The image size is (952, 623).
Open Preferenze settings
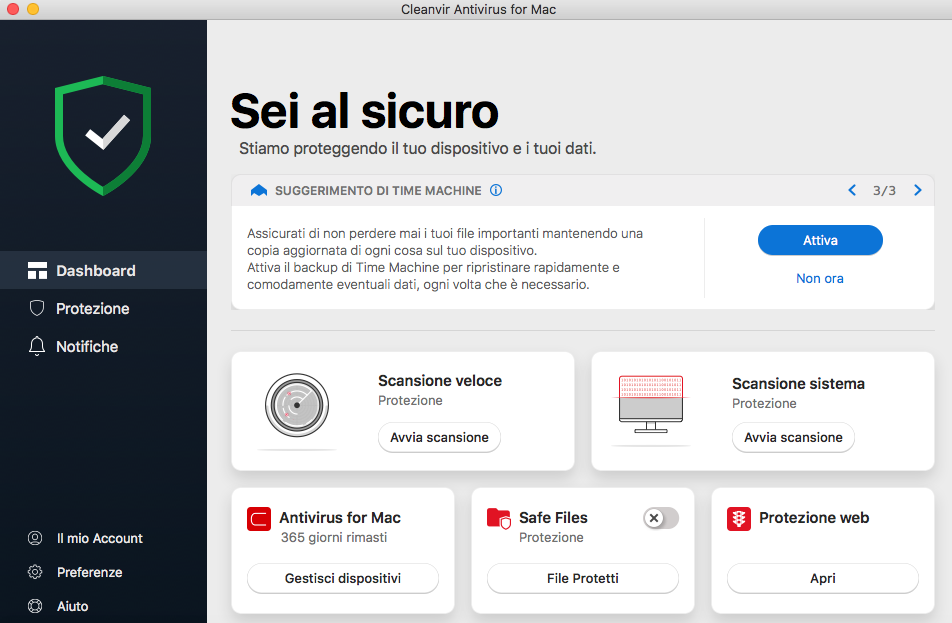90,572
